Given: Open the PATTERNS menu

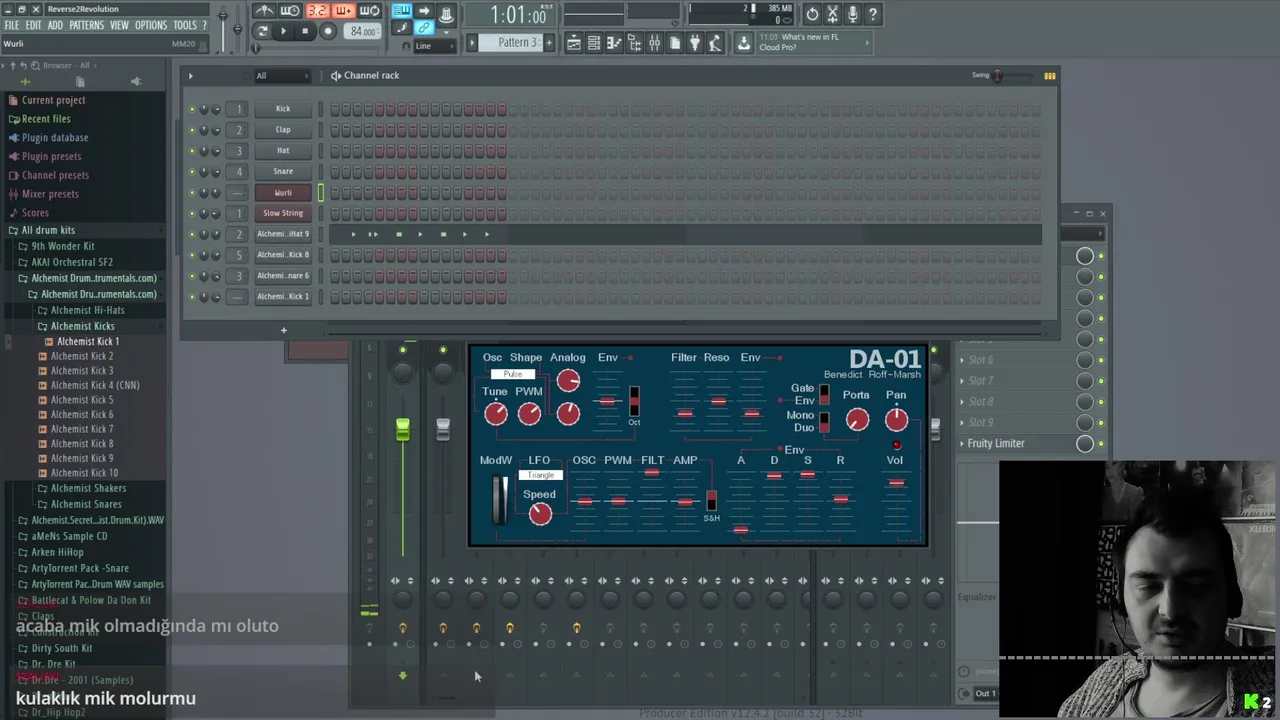Looking at the screenshot, I should point(86,25).
